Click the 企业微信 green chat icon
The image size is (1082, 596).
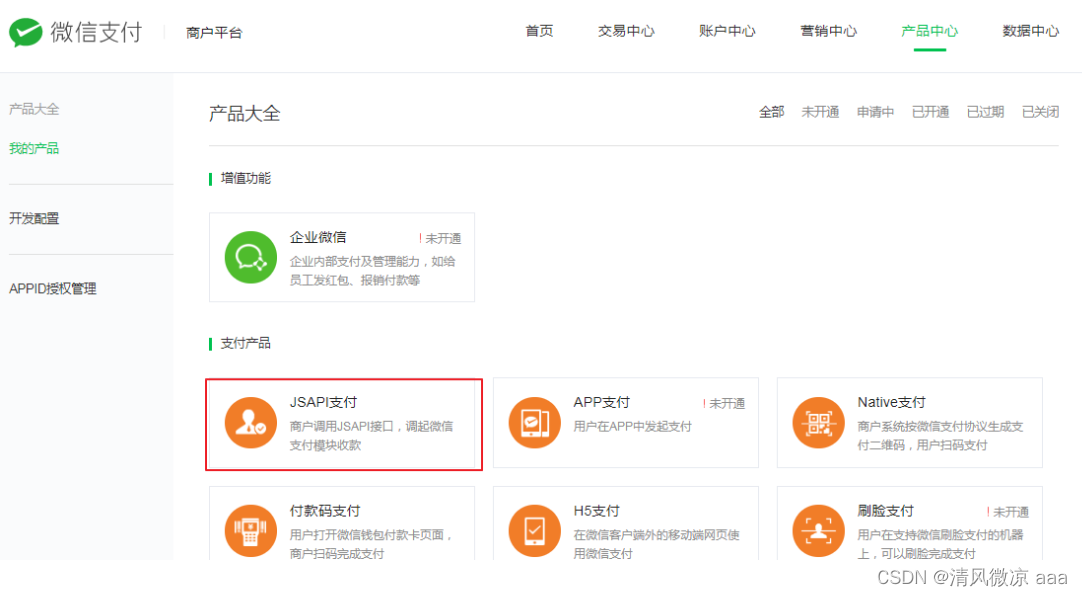tap(250, 257)
